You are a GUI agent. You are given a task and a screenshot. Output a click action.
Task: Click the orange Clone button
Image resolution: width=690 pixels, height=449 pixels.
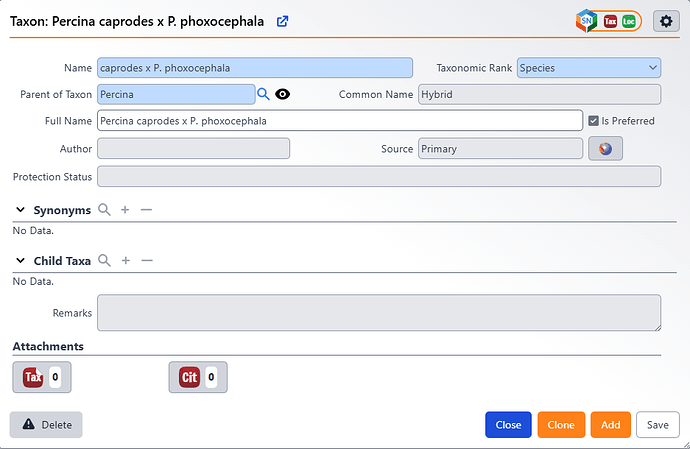click(561, 425)
